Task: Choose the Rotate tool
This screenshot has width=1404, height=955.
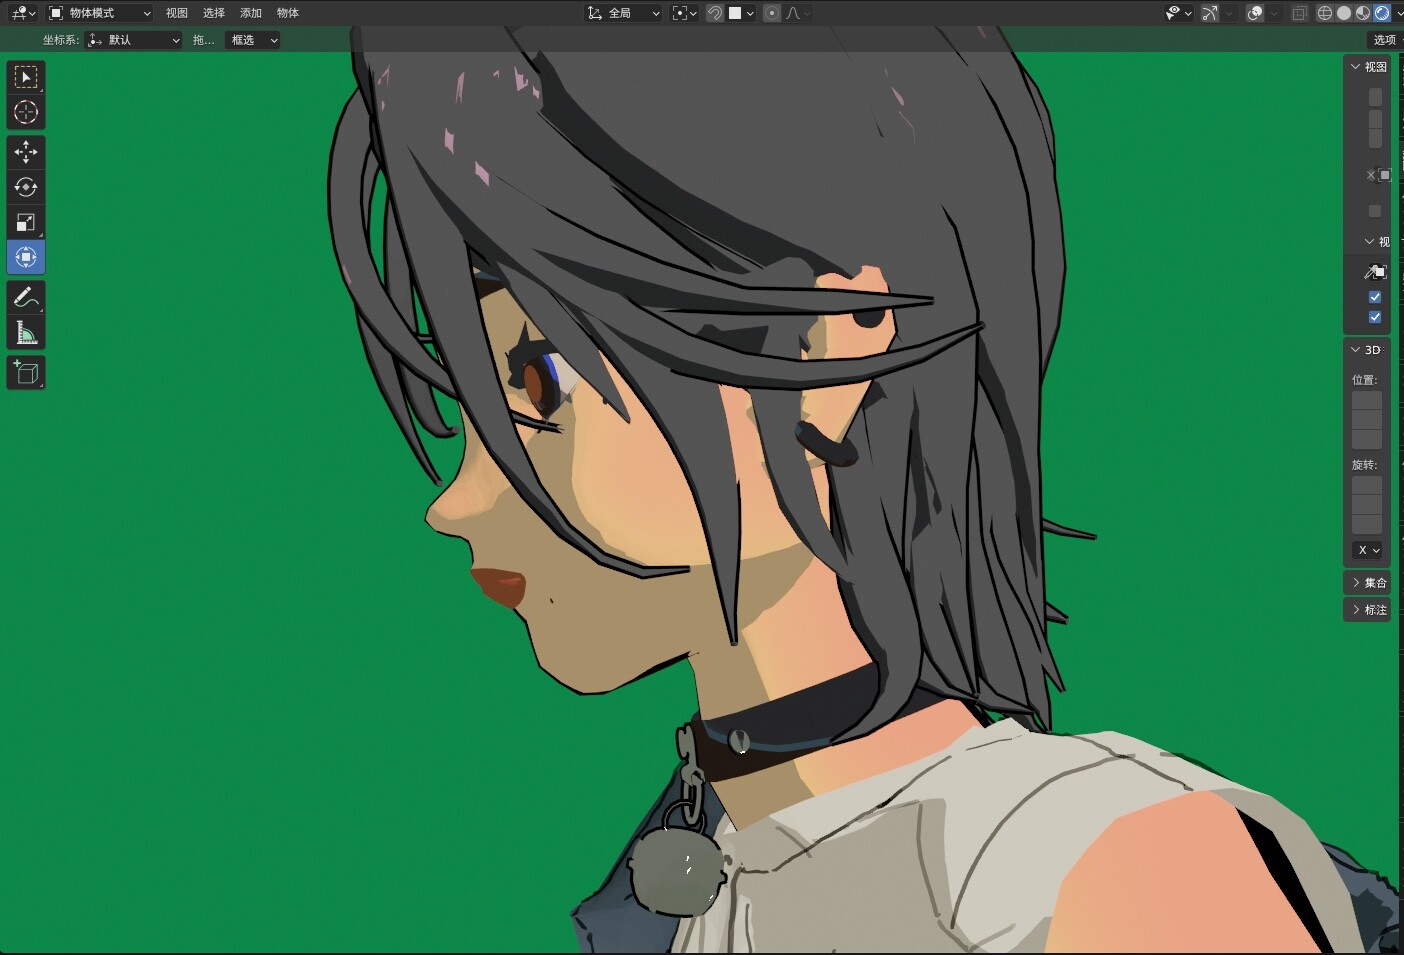Action: click(26, 187)
